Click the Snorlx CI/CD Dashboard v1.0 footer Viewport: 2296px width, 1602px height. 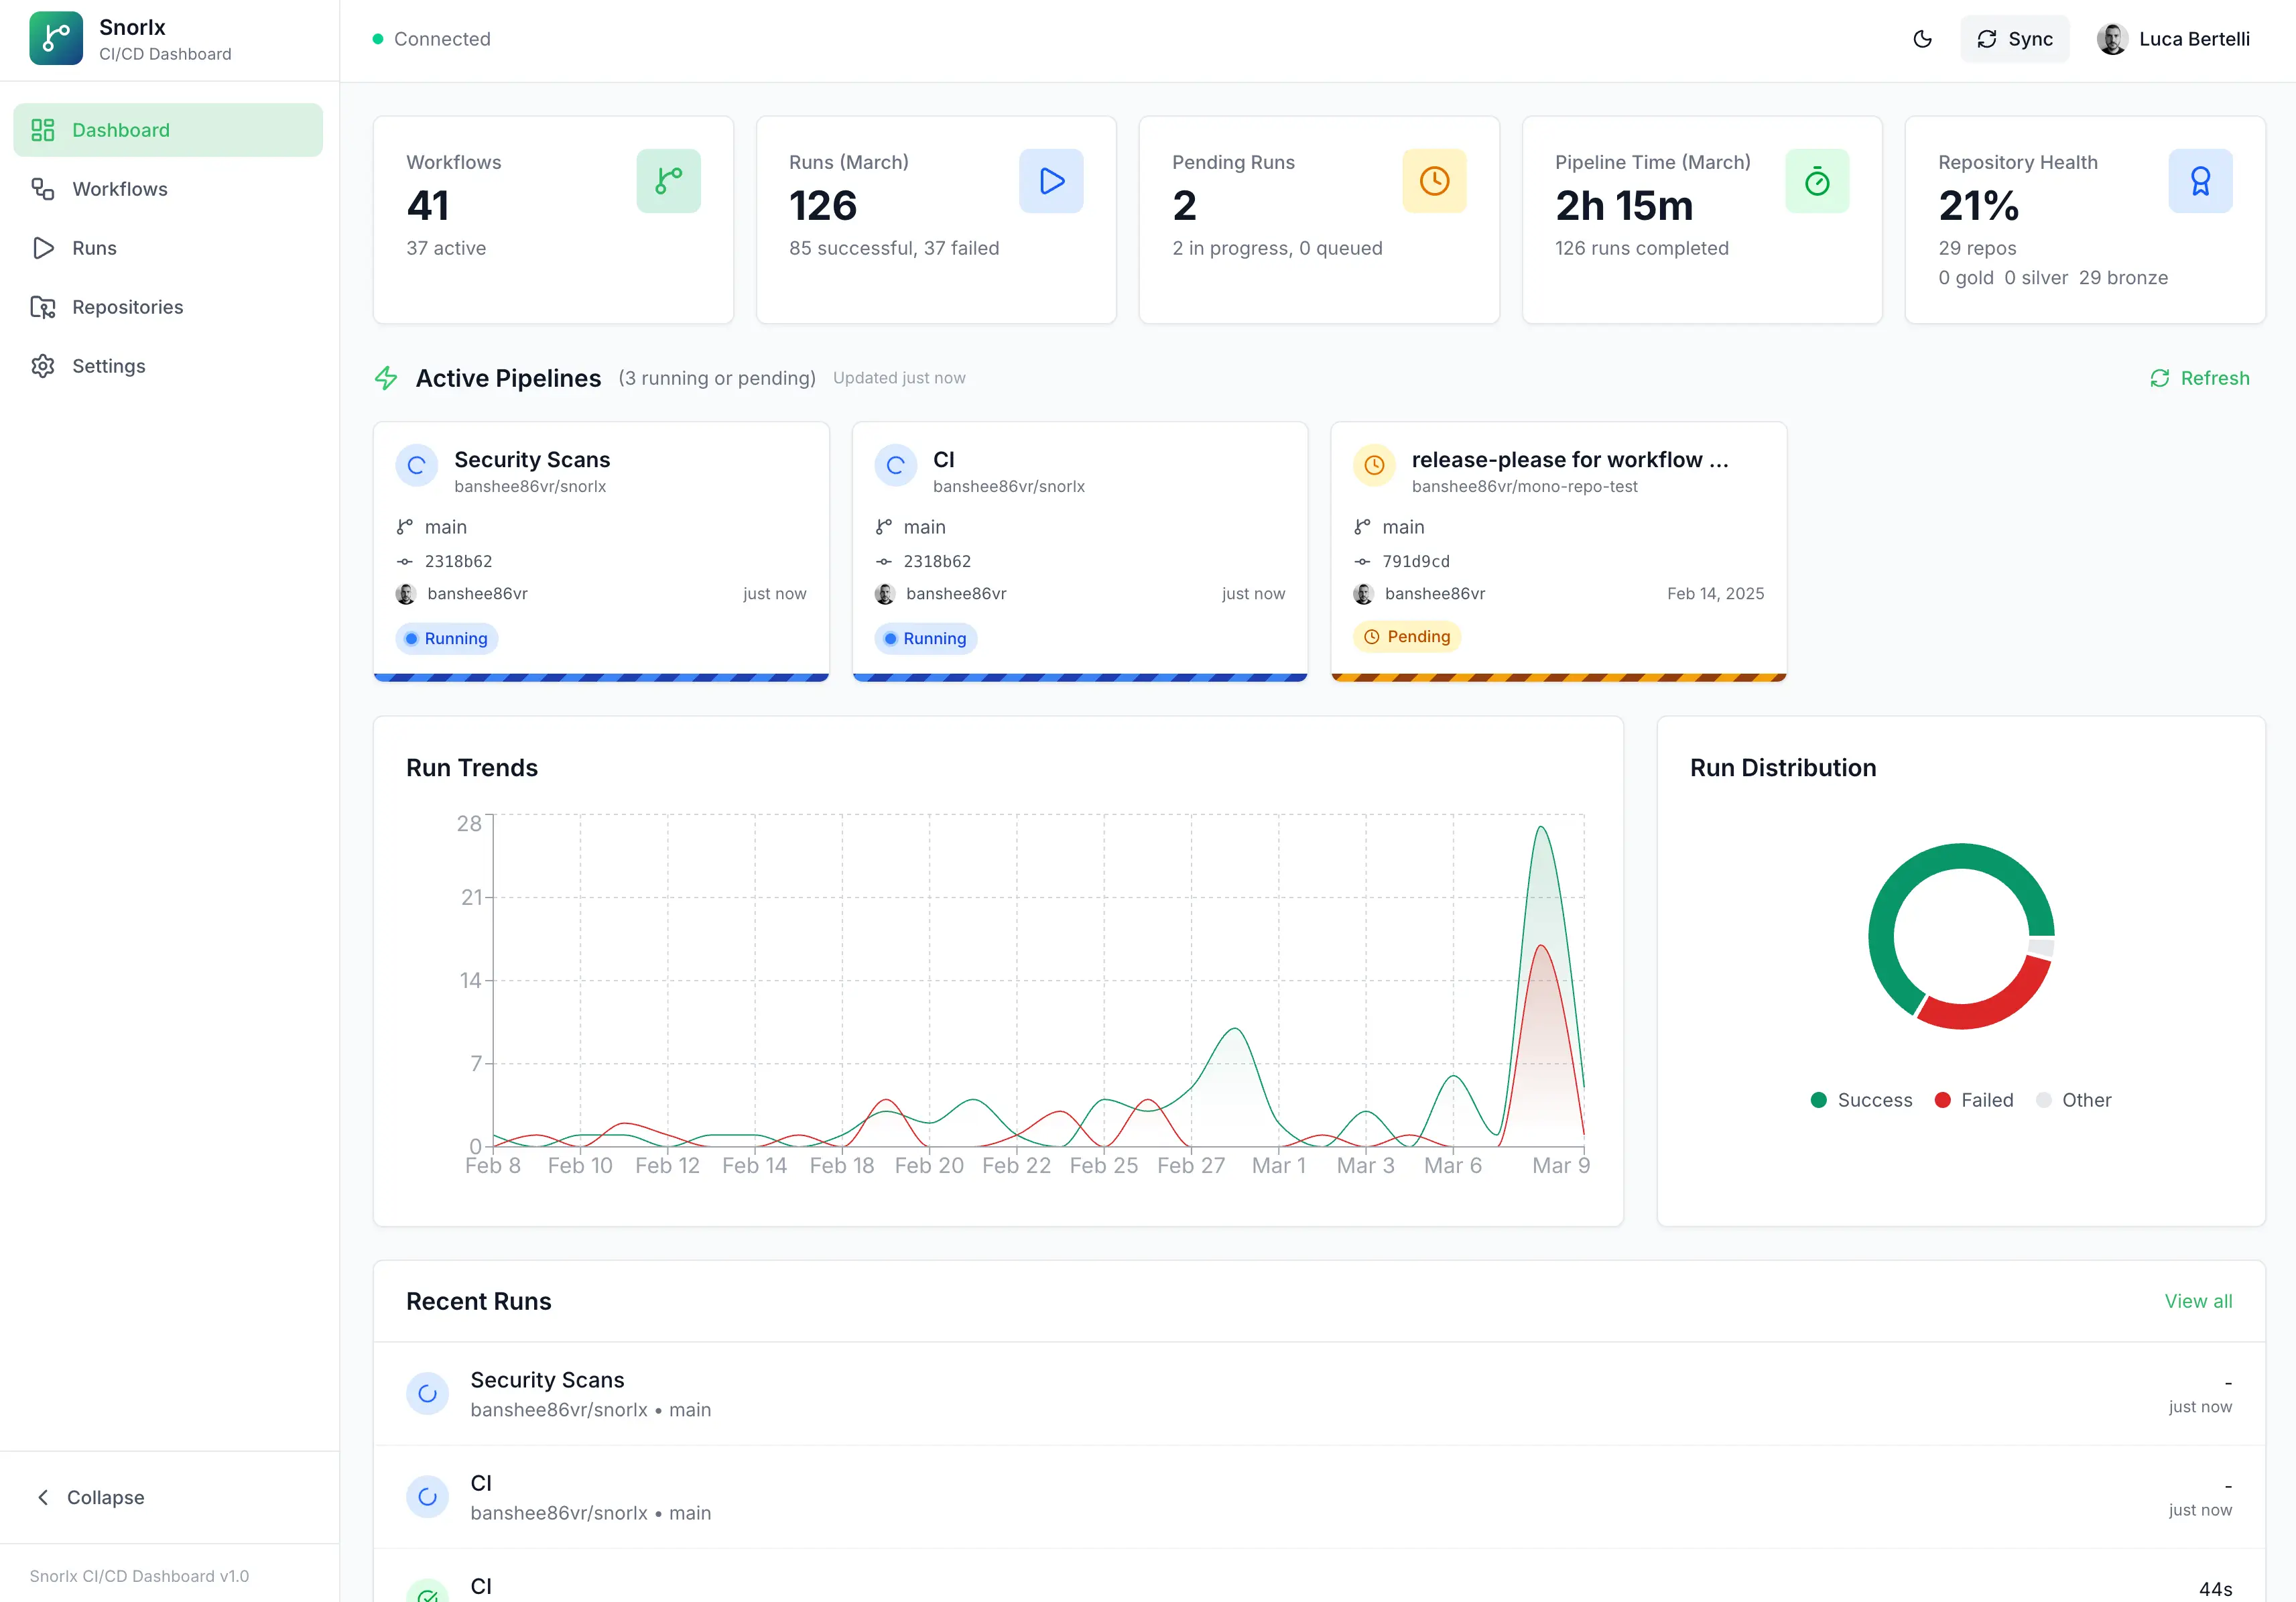pos(139,1576)
